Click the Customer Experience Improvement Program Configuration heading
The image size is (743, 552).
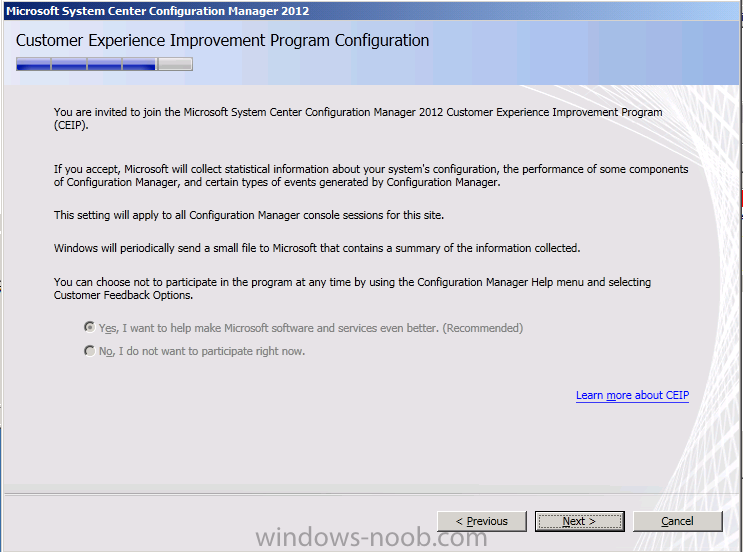pos(222,40)
